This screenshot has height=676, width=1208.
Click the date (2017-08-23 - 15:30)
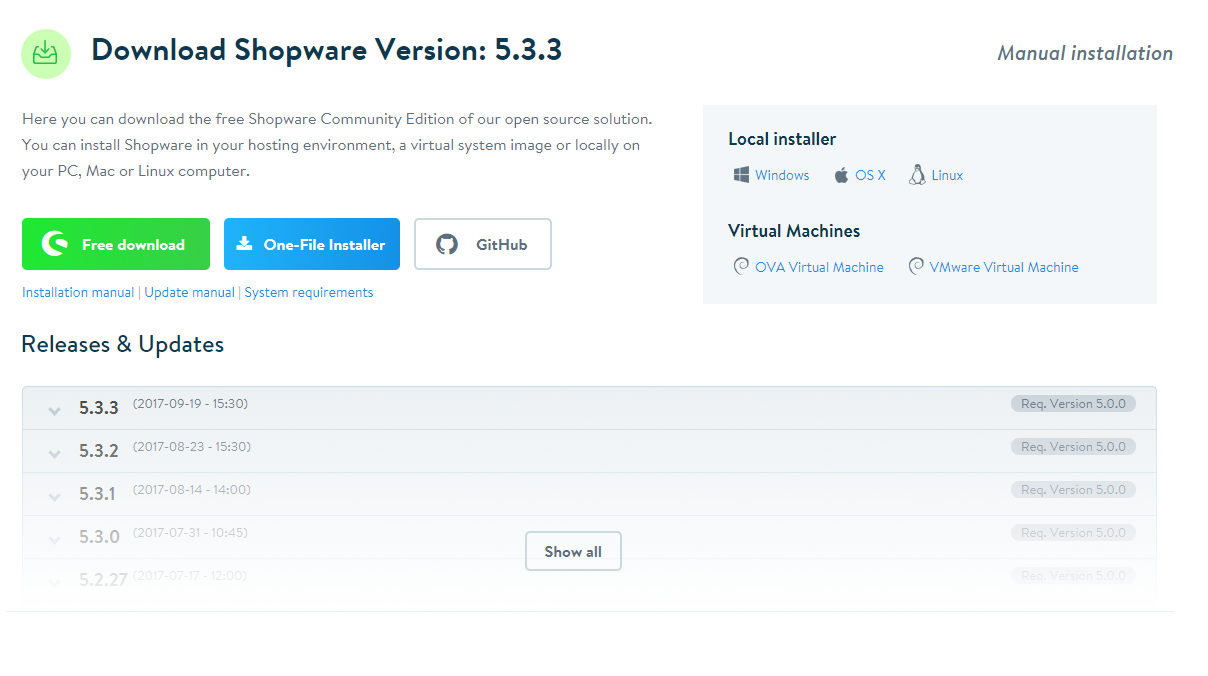(x=191, y=447)
